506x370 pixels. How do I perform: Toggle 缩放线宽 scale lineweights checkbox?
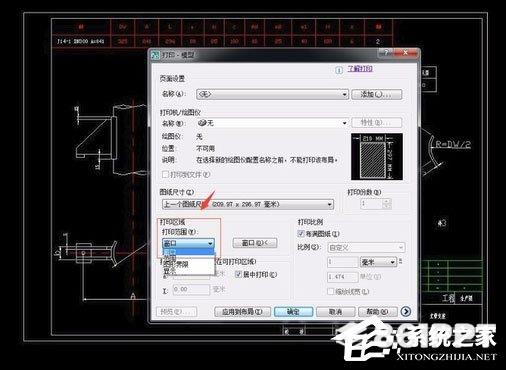coord(330,291)
